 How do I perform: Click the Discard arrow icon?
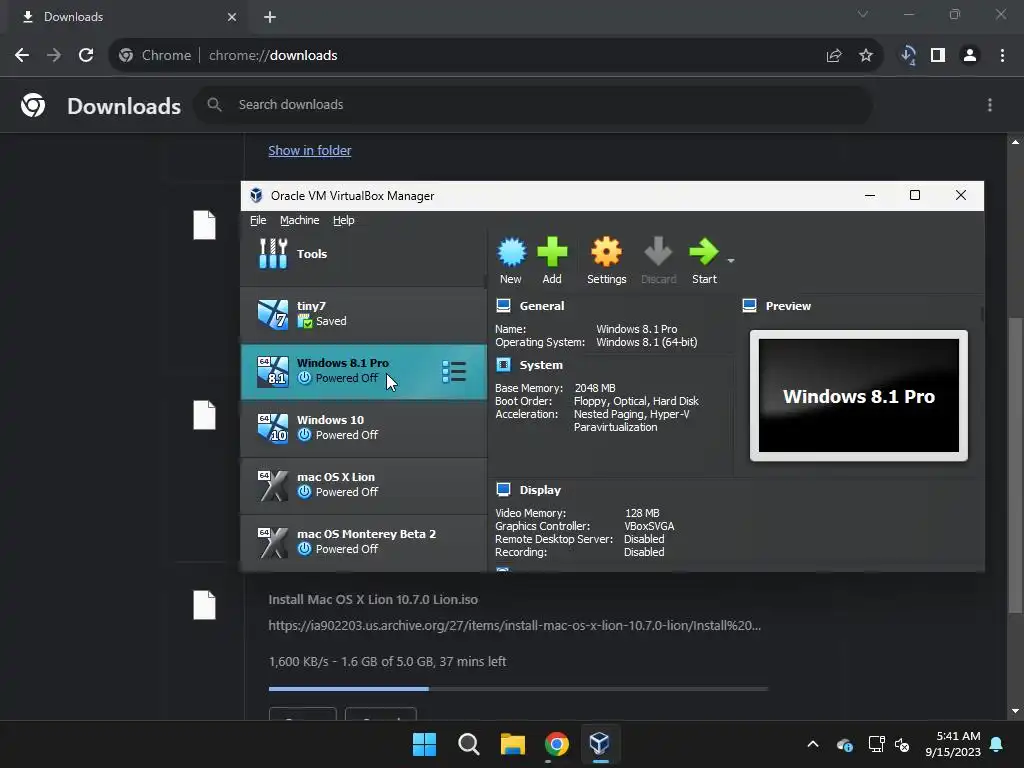tap(658, 252)
